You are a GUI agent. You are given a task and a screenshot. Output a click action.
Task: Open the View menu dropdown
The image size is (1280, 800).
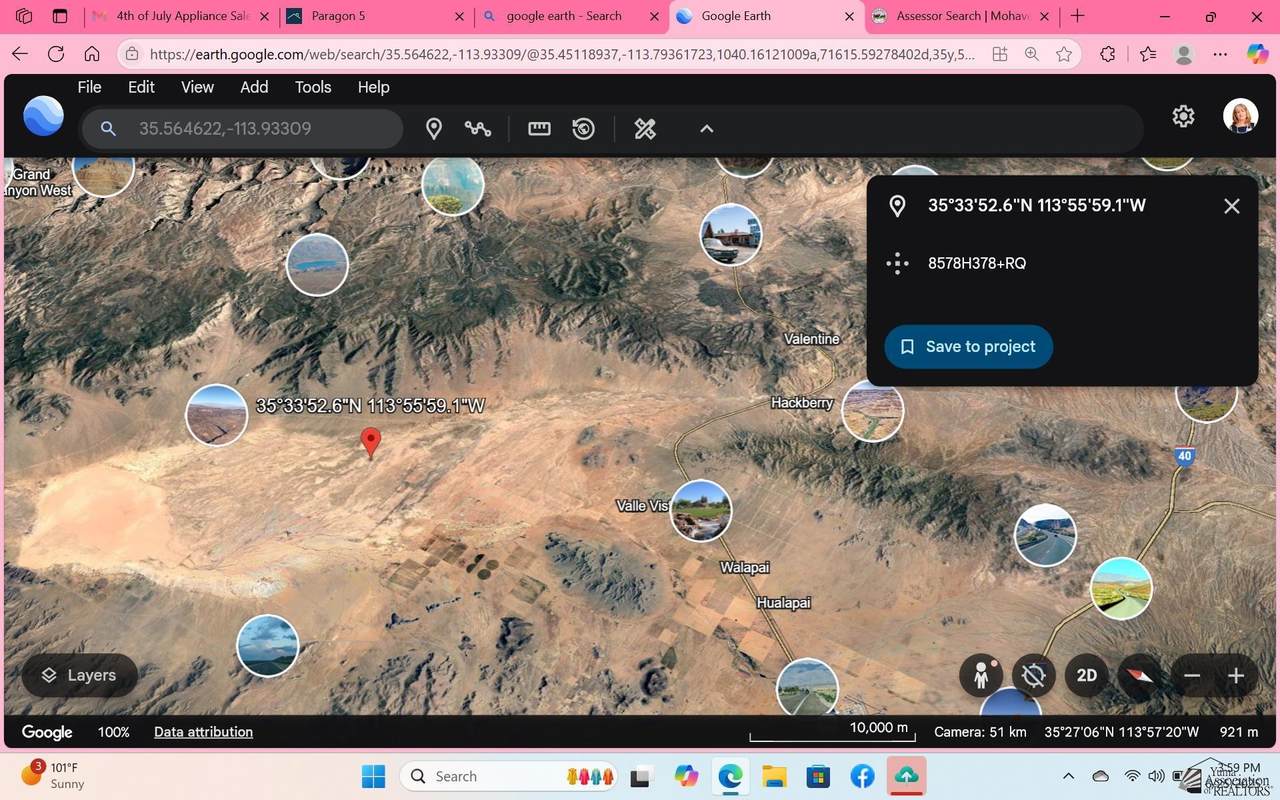(197, 87)
